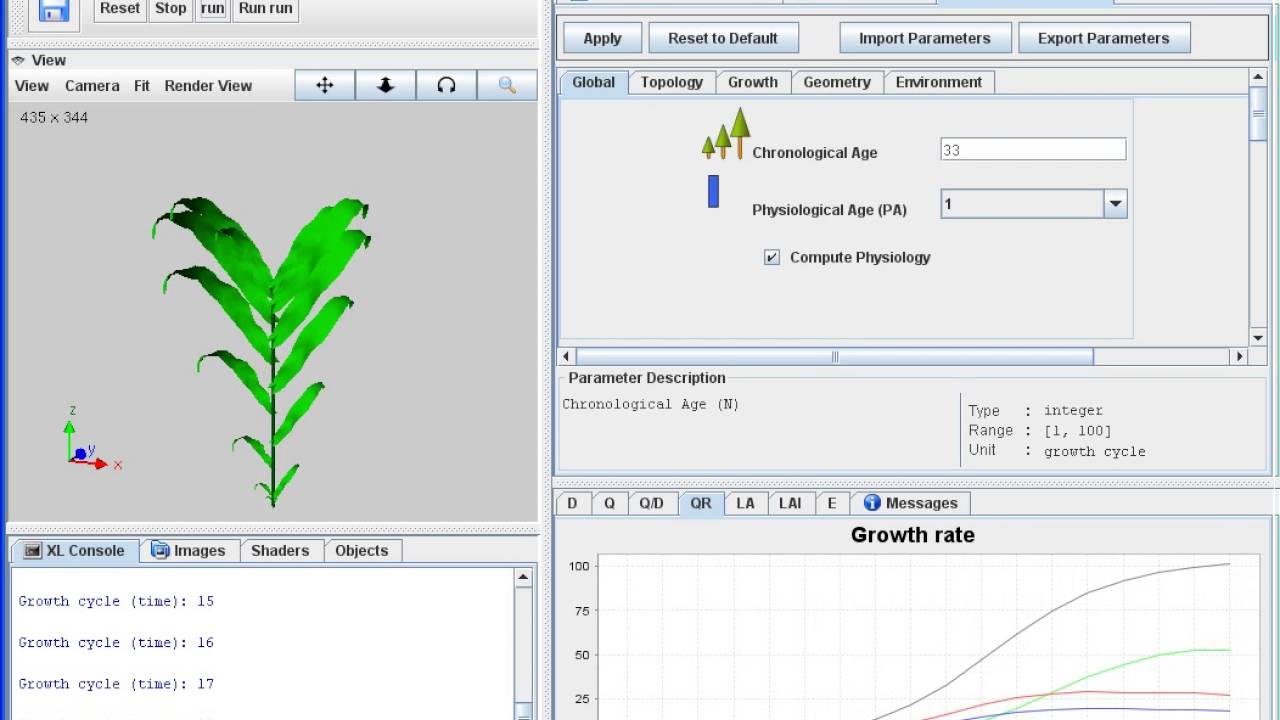Select the D chart tab
The width and height of the screenshot is (1280, 720).
(572, 503)
